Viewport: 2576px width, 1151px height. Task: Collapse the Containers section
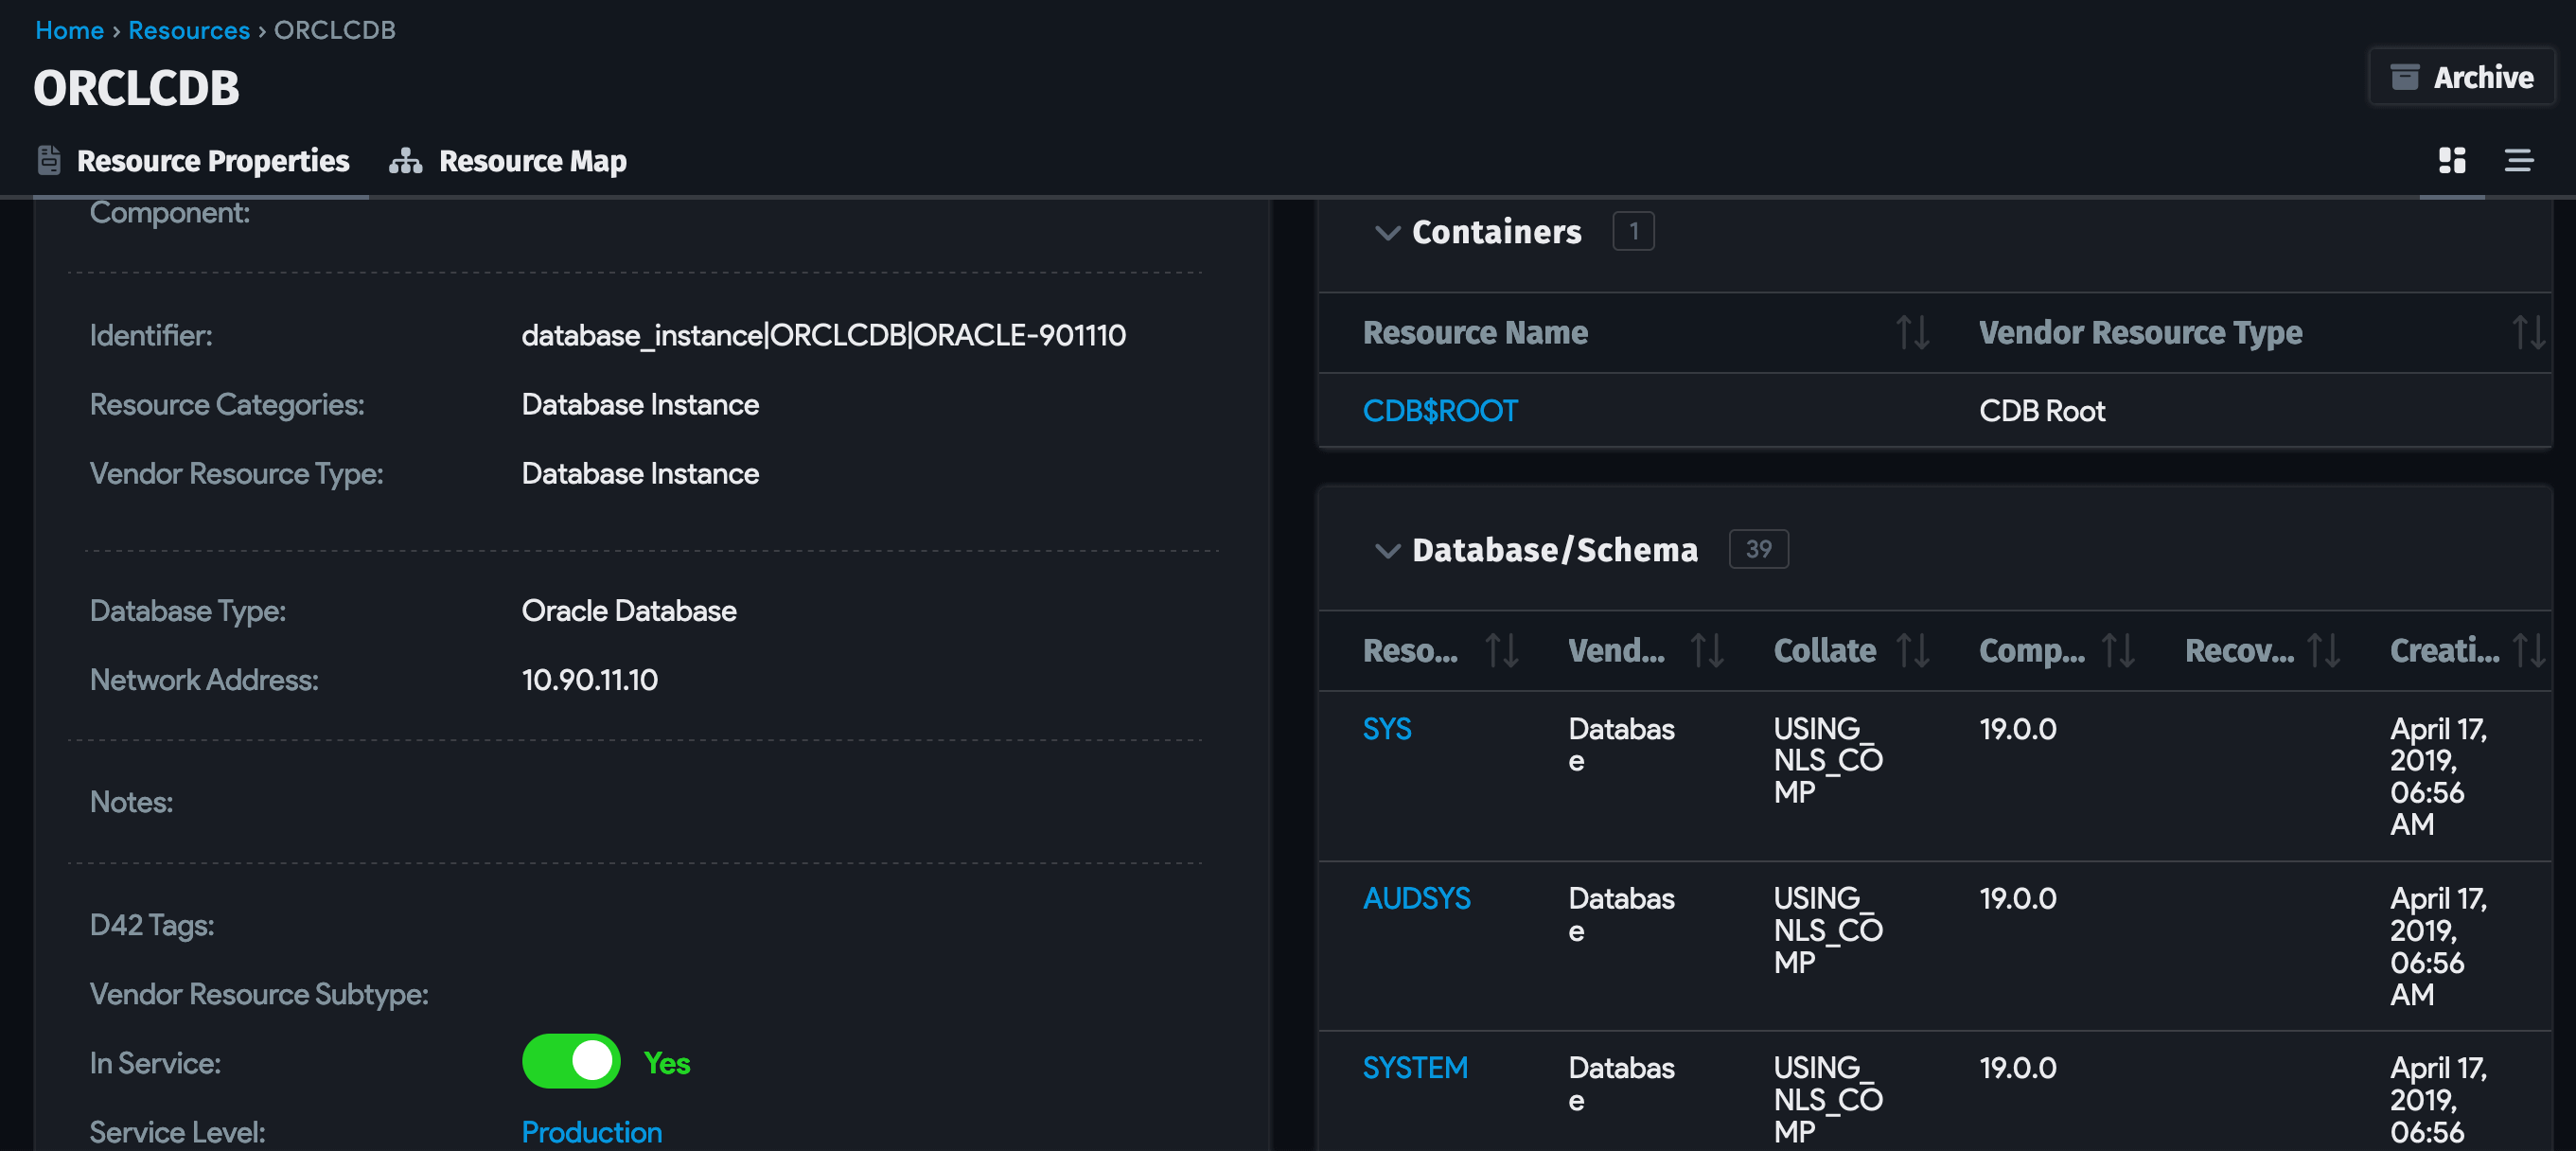pos(1388,233)
